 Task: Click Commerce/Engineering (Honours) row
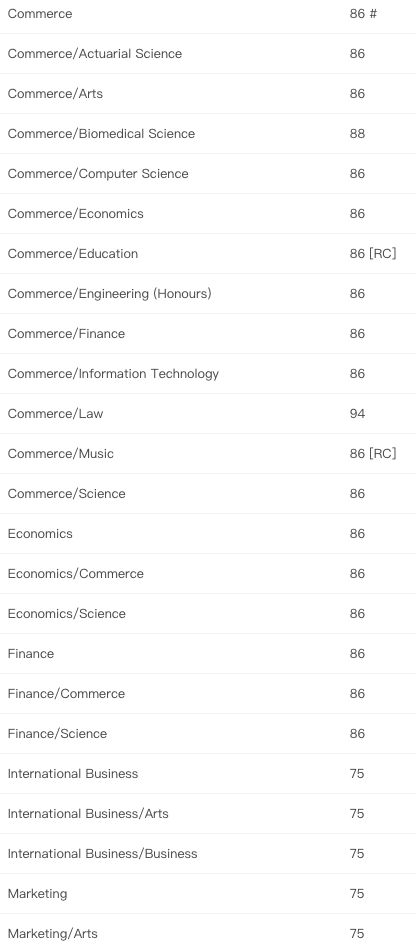(208, 294)
